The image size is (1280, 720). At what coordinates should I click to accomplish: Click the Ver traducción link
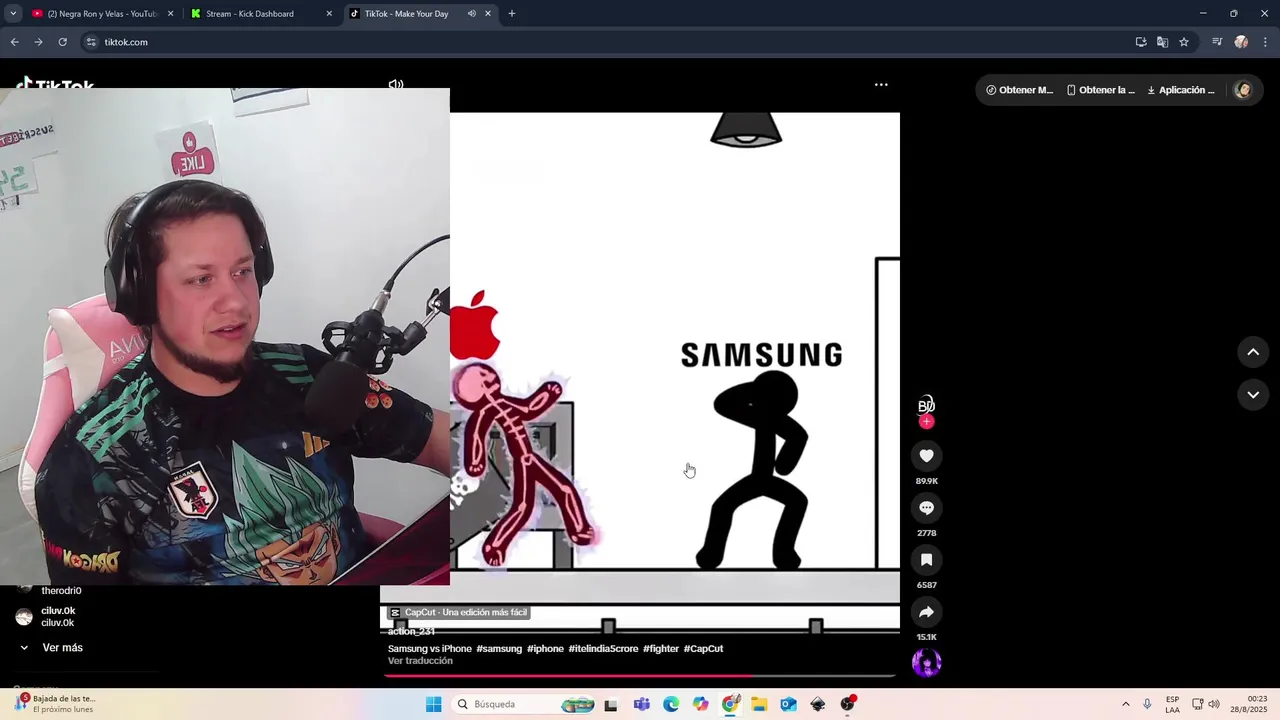pyautogui.click(x=420, y=661)
